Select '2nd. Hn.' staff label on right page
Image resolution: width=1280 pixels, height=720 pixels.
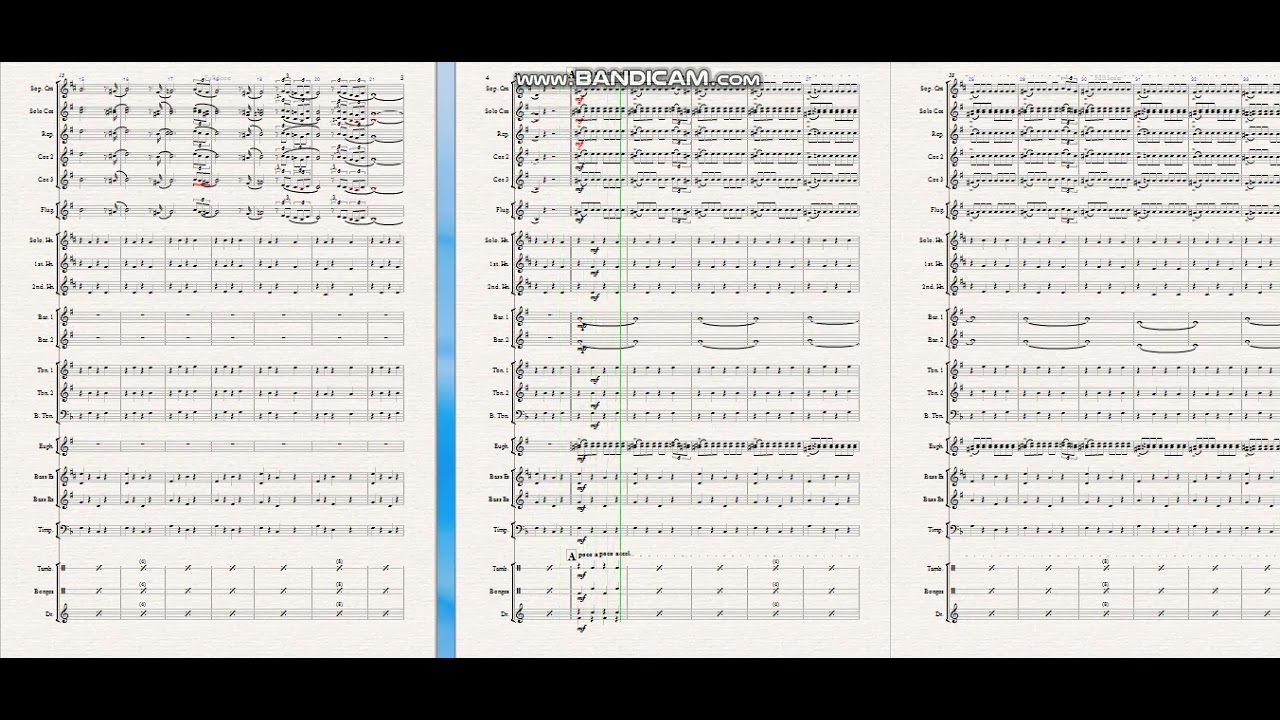click(933, 286)
